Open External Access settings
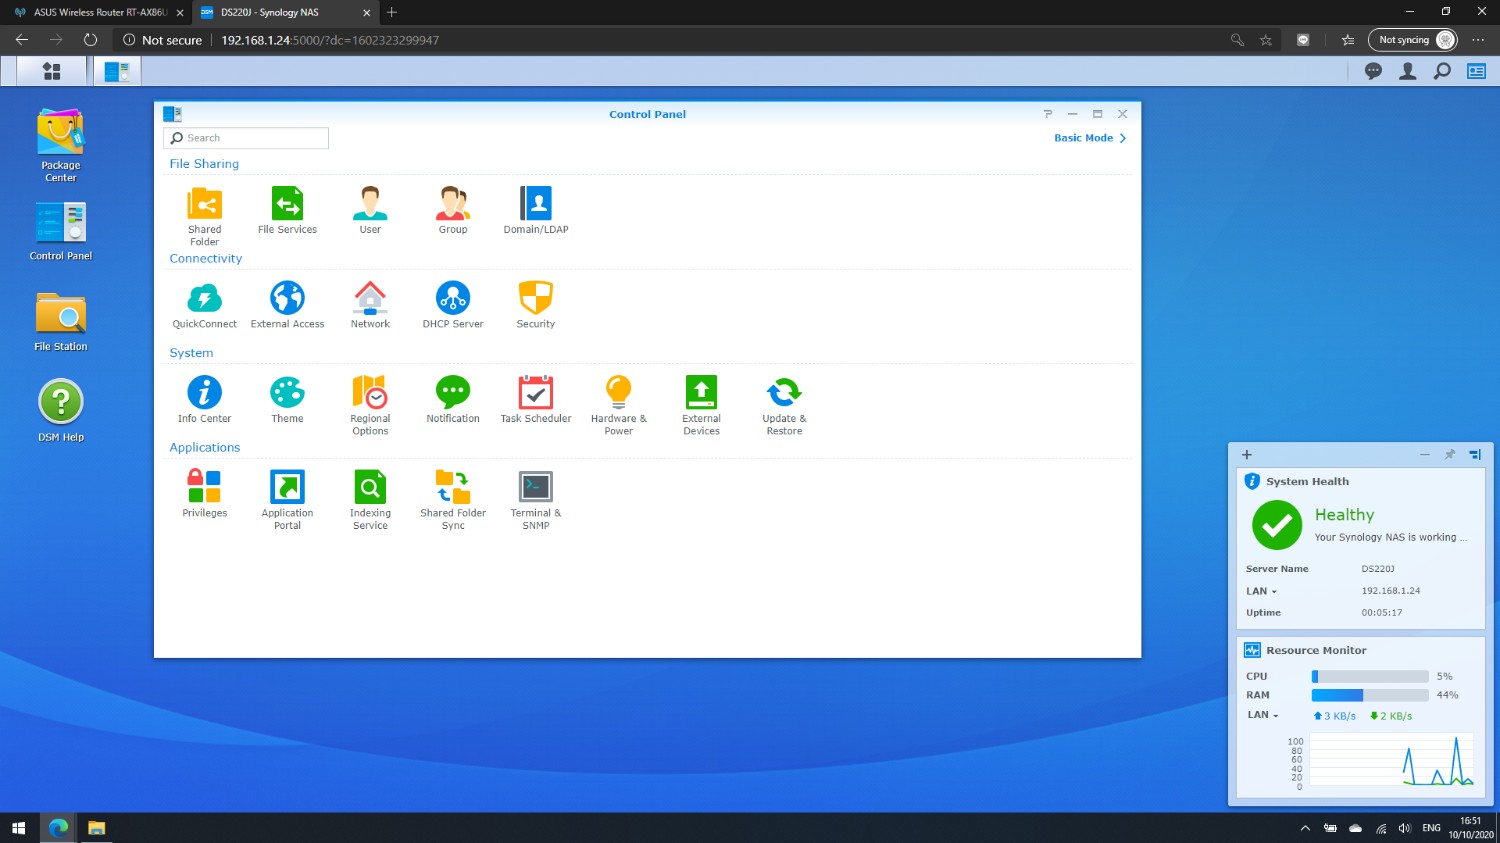This screenshot has height=843, width=1500. (x=287, y=305)
